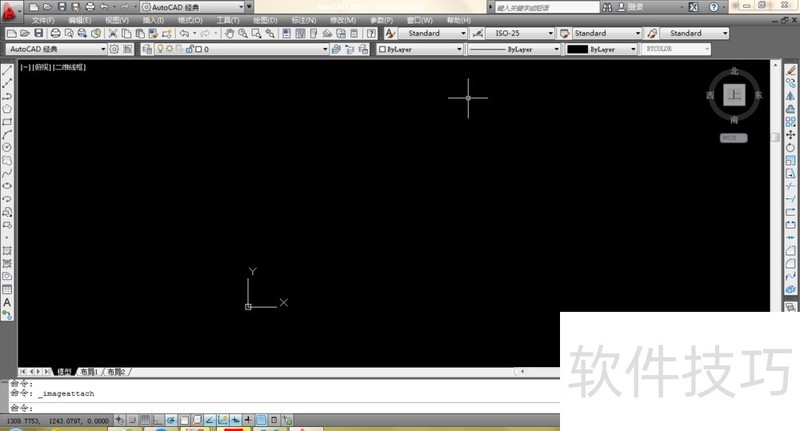Expand the layer 0 dropdown list
Viewport: 800px width, 431px height.
324,49
